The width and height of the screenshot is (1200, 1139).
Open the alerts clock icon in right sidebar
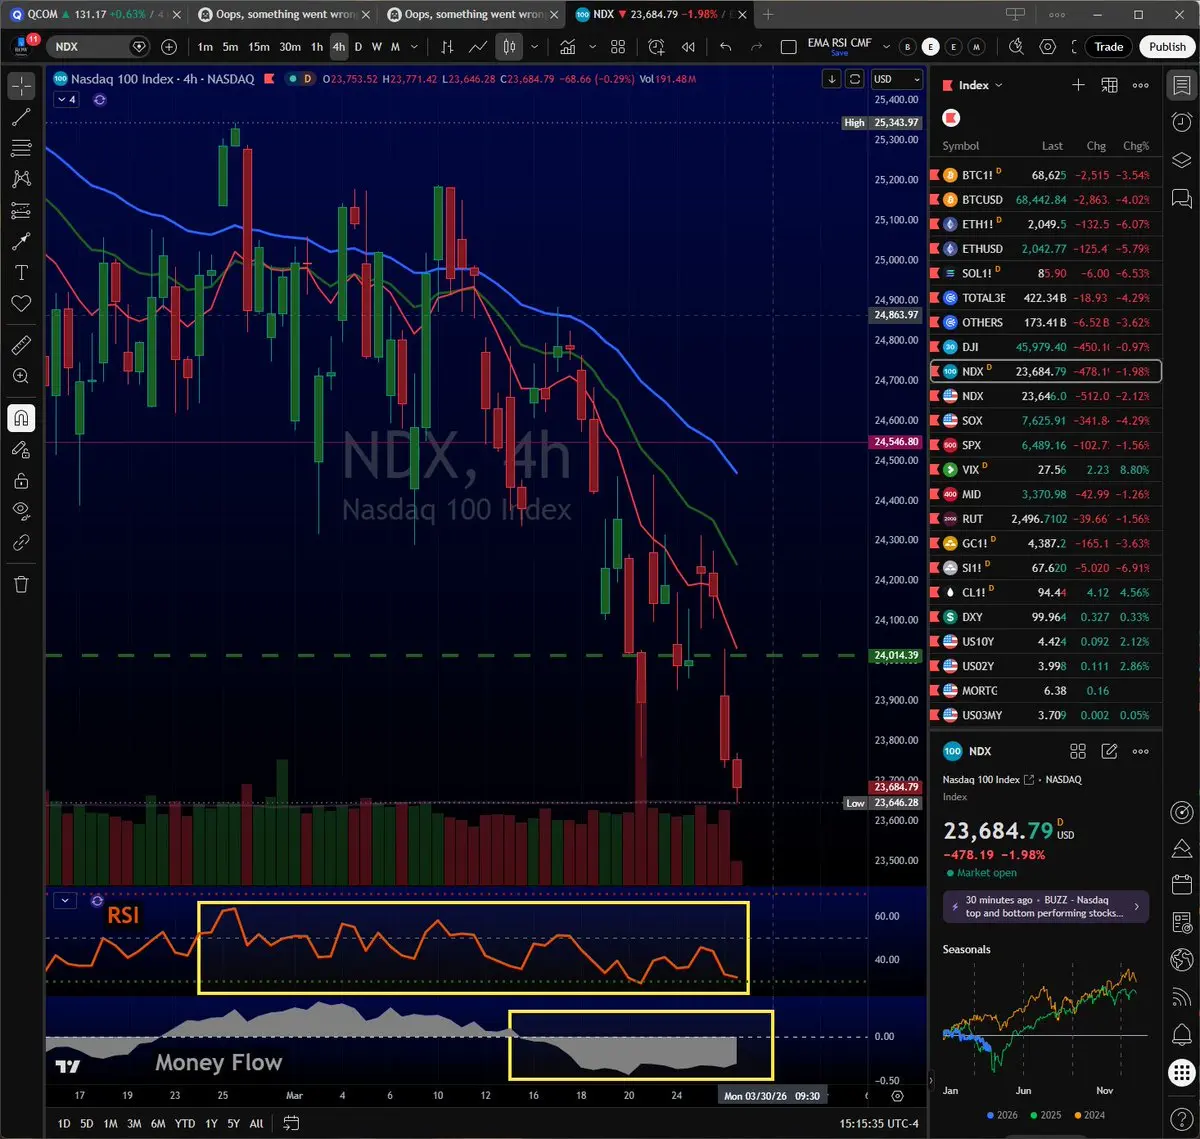click(x=1181, y=121)
